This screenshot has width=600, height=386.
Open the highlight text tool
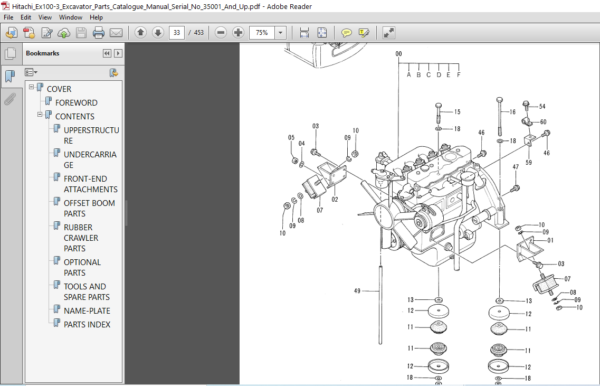364,33
